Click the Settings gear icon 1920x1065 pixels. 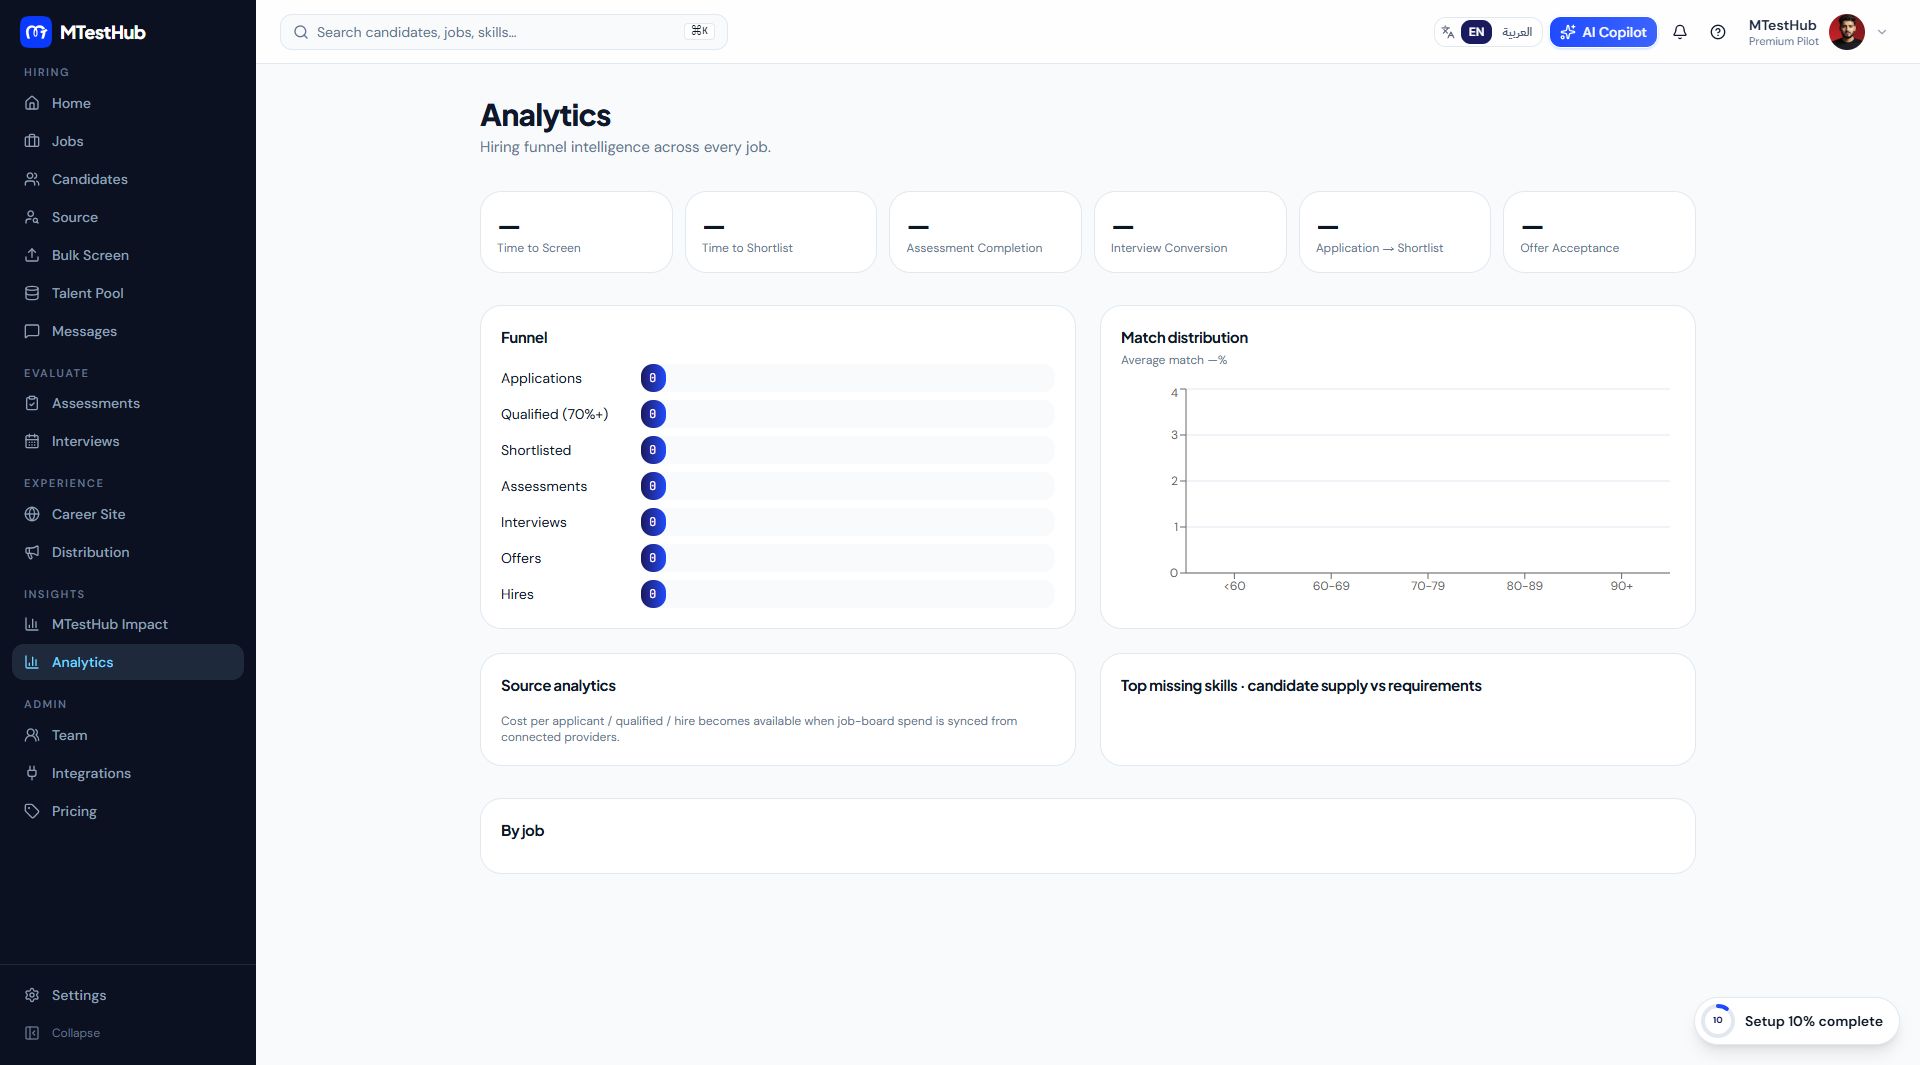(32, 995)
